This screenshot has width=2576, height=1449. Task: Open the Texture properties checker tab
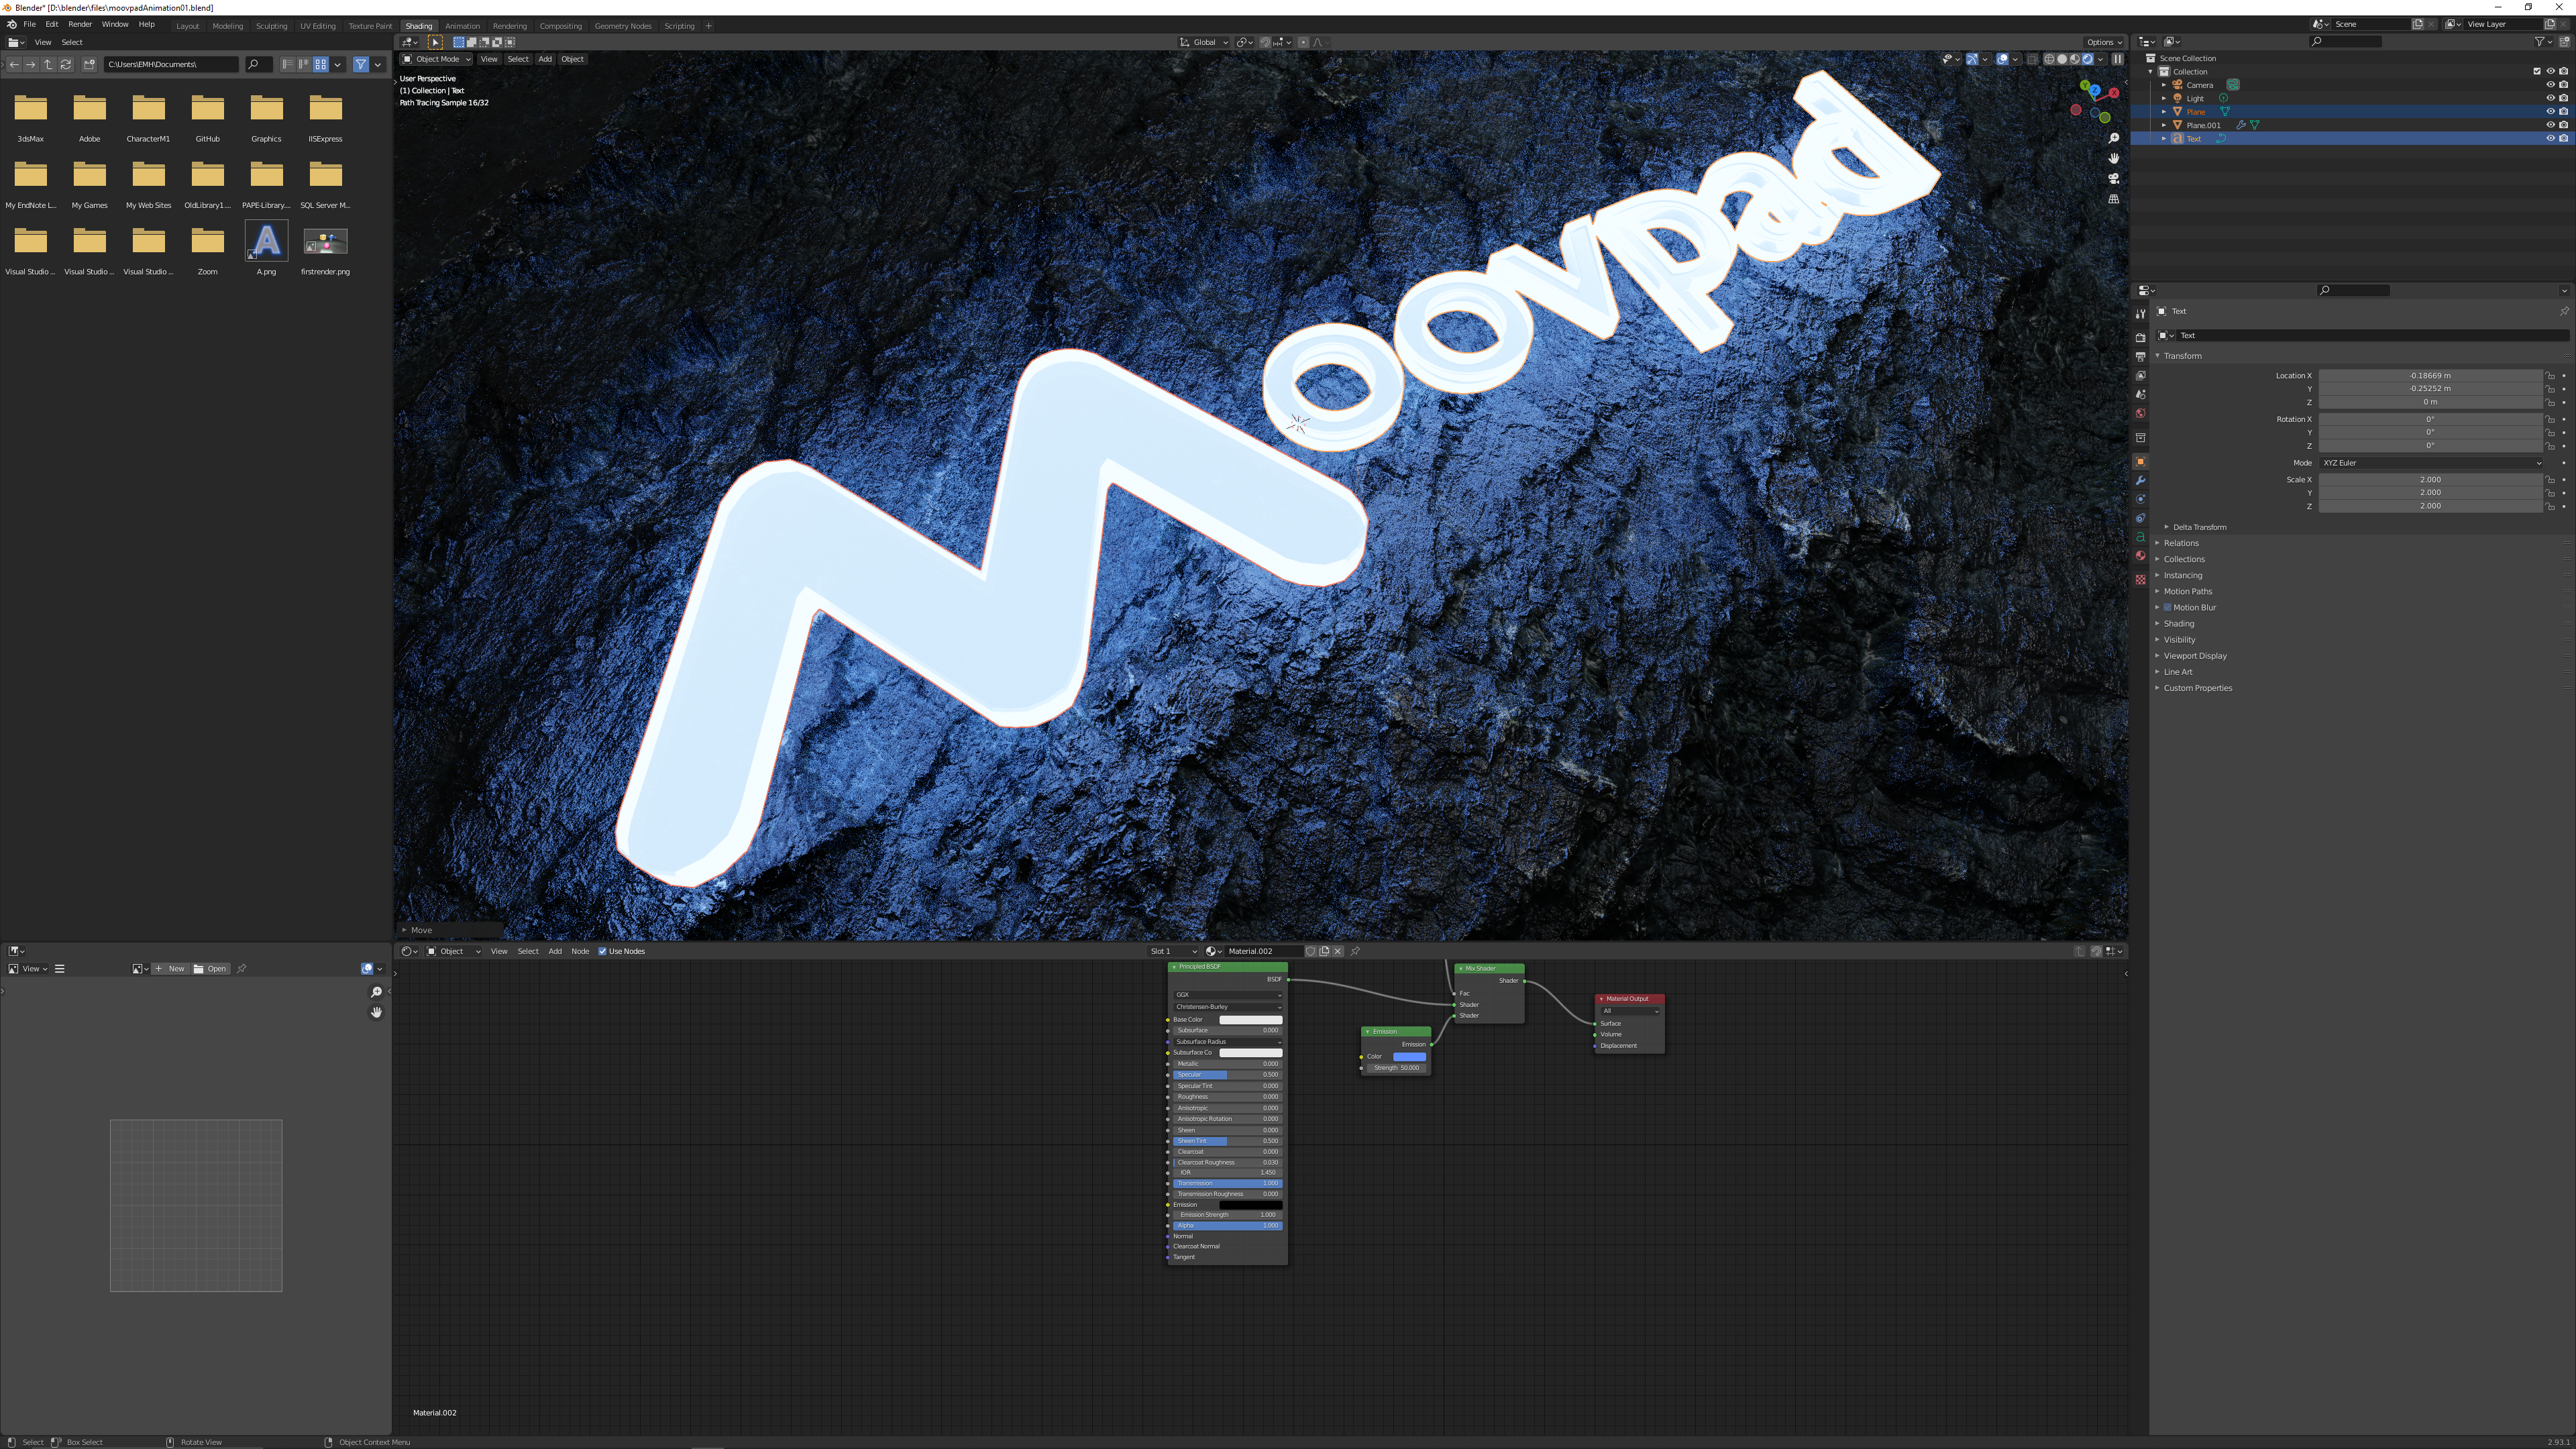point(2140,580)
